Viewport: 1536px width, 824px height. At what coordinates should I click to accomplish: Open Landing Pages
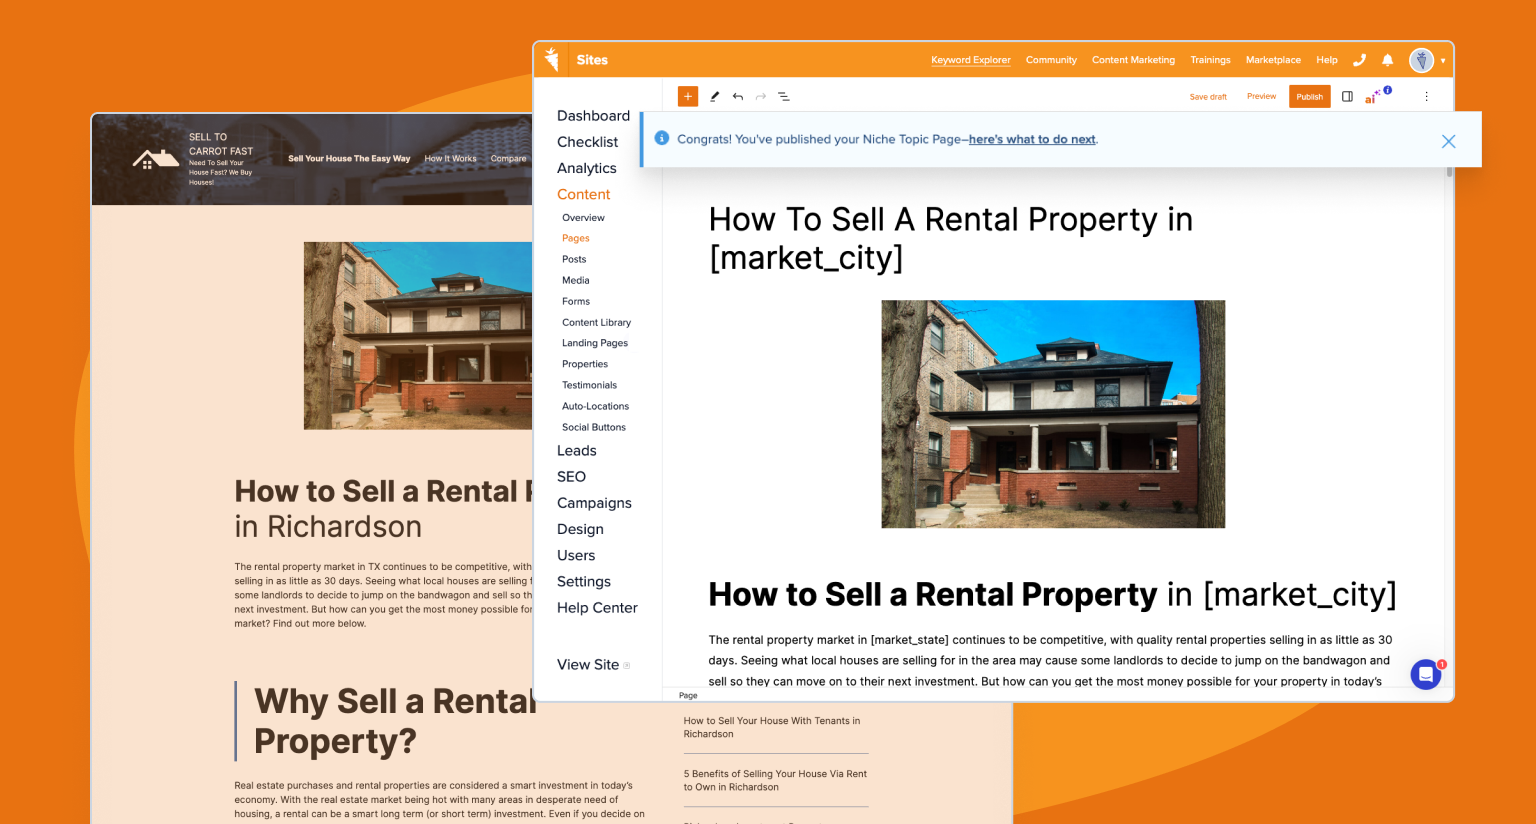(594, 343)
